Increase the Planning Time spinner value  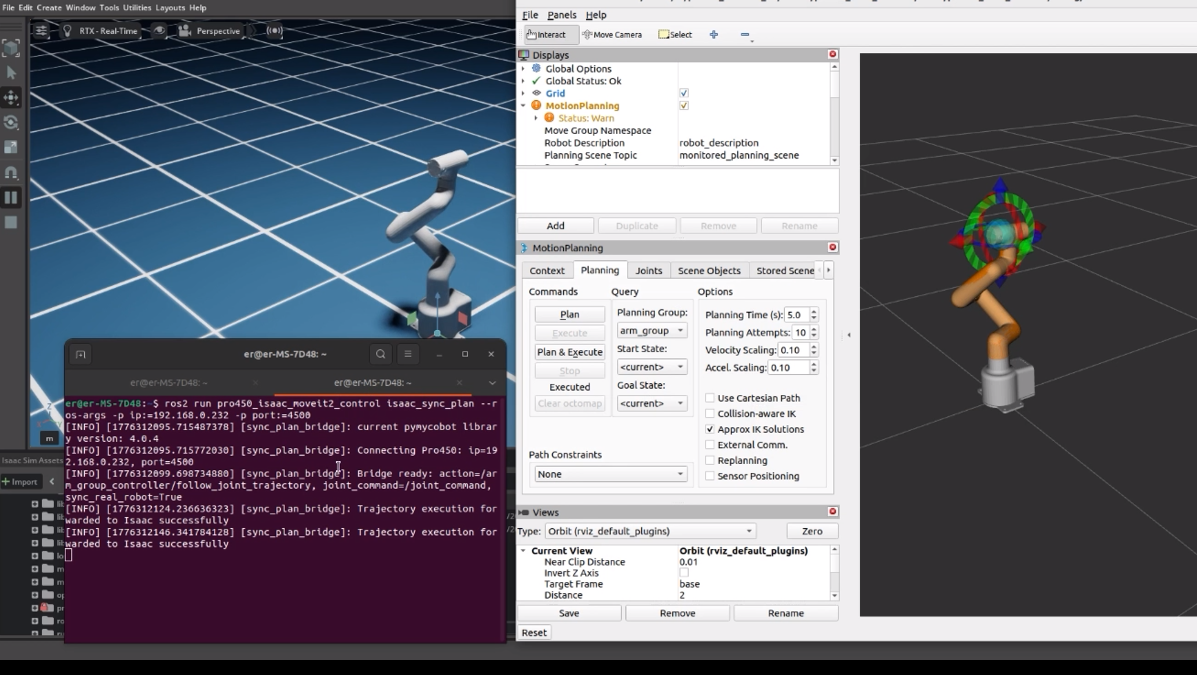[814, 312]
